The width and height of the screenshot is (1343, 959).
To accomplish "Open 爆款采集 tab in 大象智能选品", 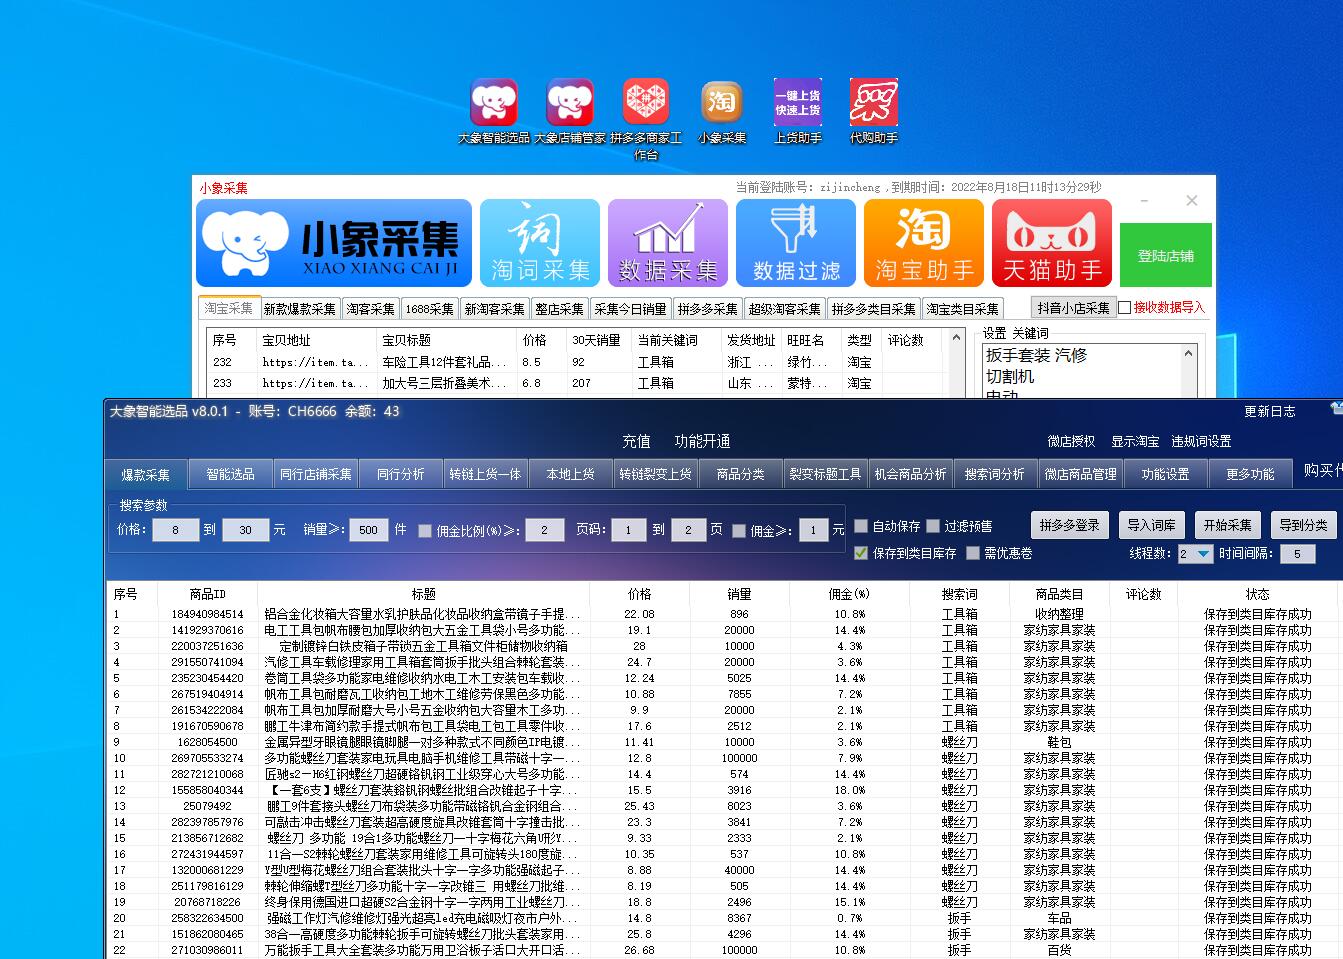I will [x=146, y=474].
